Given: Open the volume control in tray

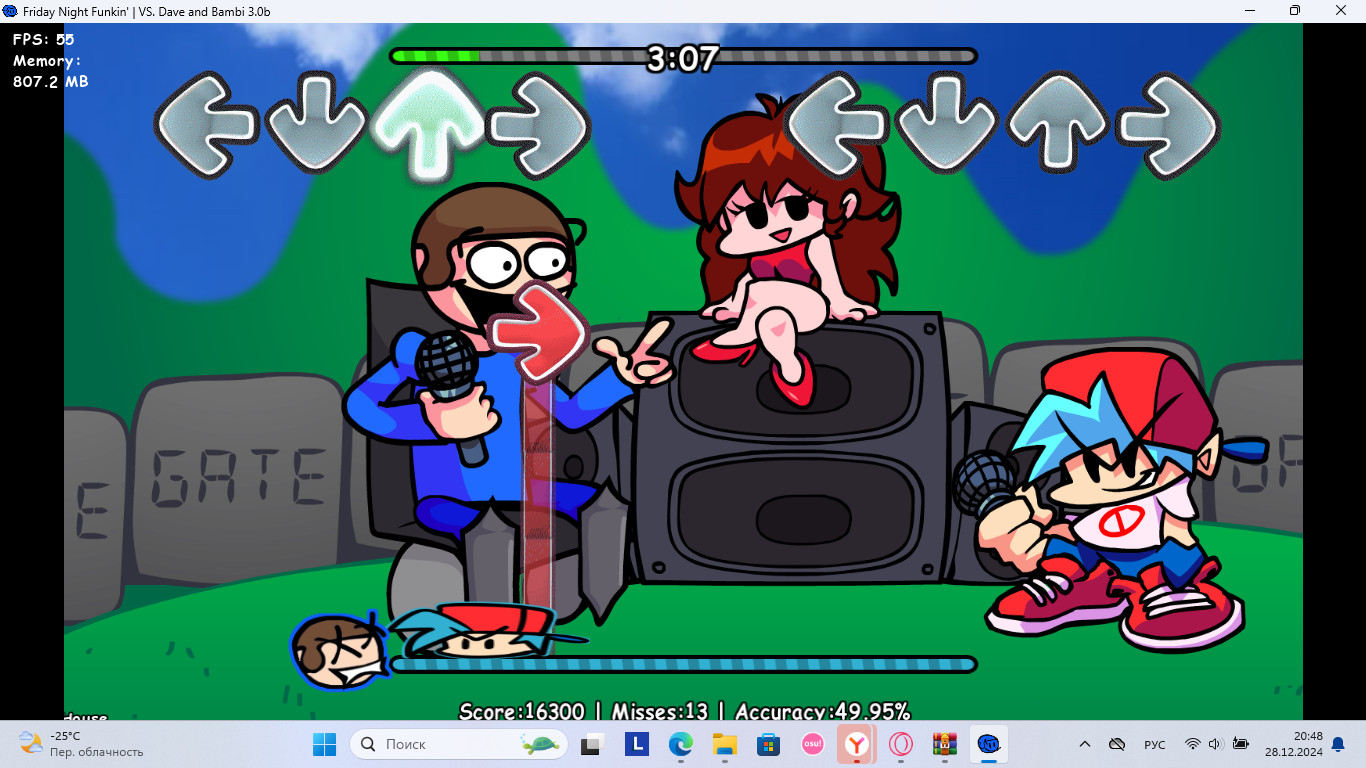Looking at the screenshot, I should [x=1216, y=744].
